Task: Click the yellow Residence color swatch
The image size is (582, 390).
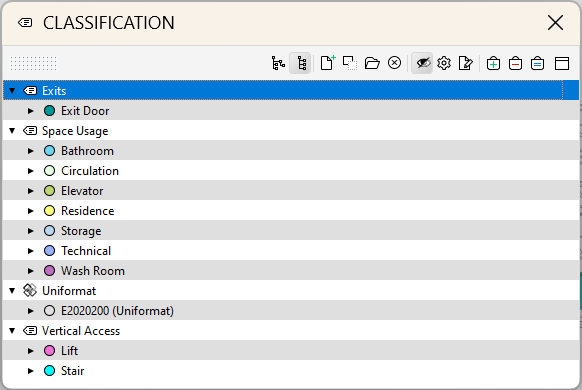Action: click(49, 211)
